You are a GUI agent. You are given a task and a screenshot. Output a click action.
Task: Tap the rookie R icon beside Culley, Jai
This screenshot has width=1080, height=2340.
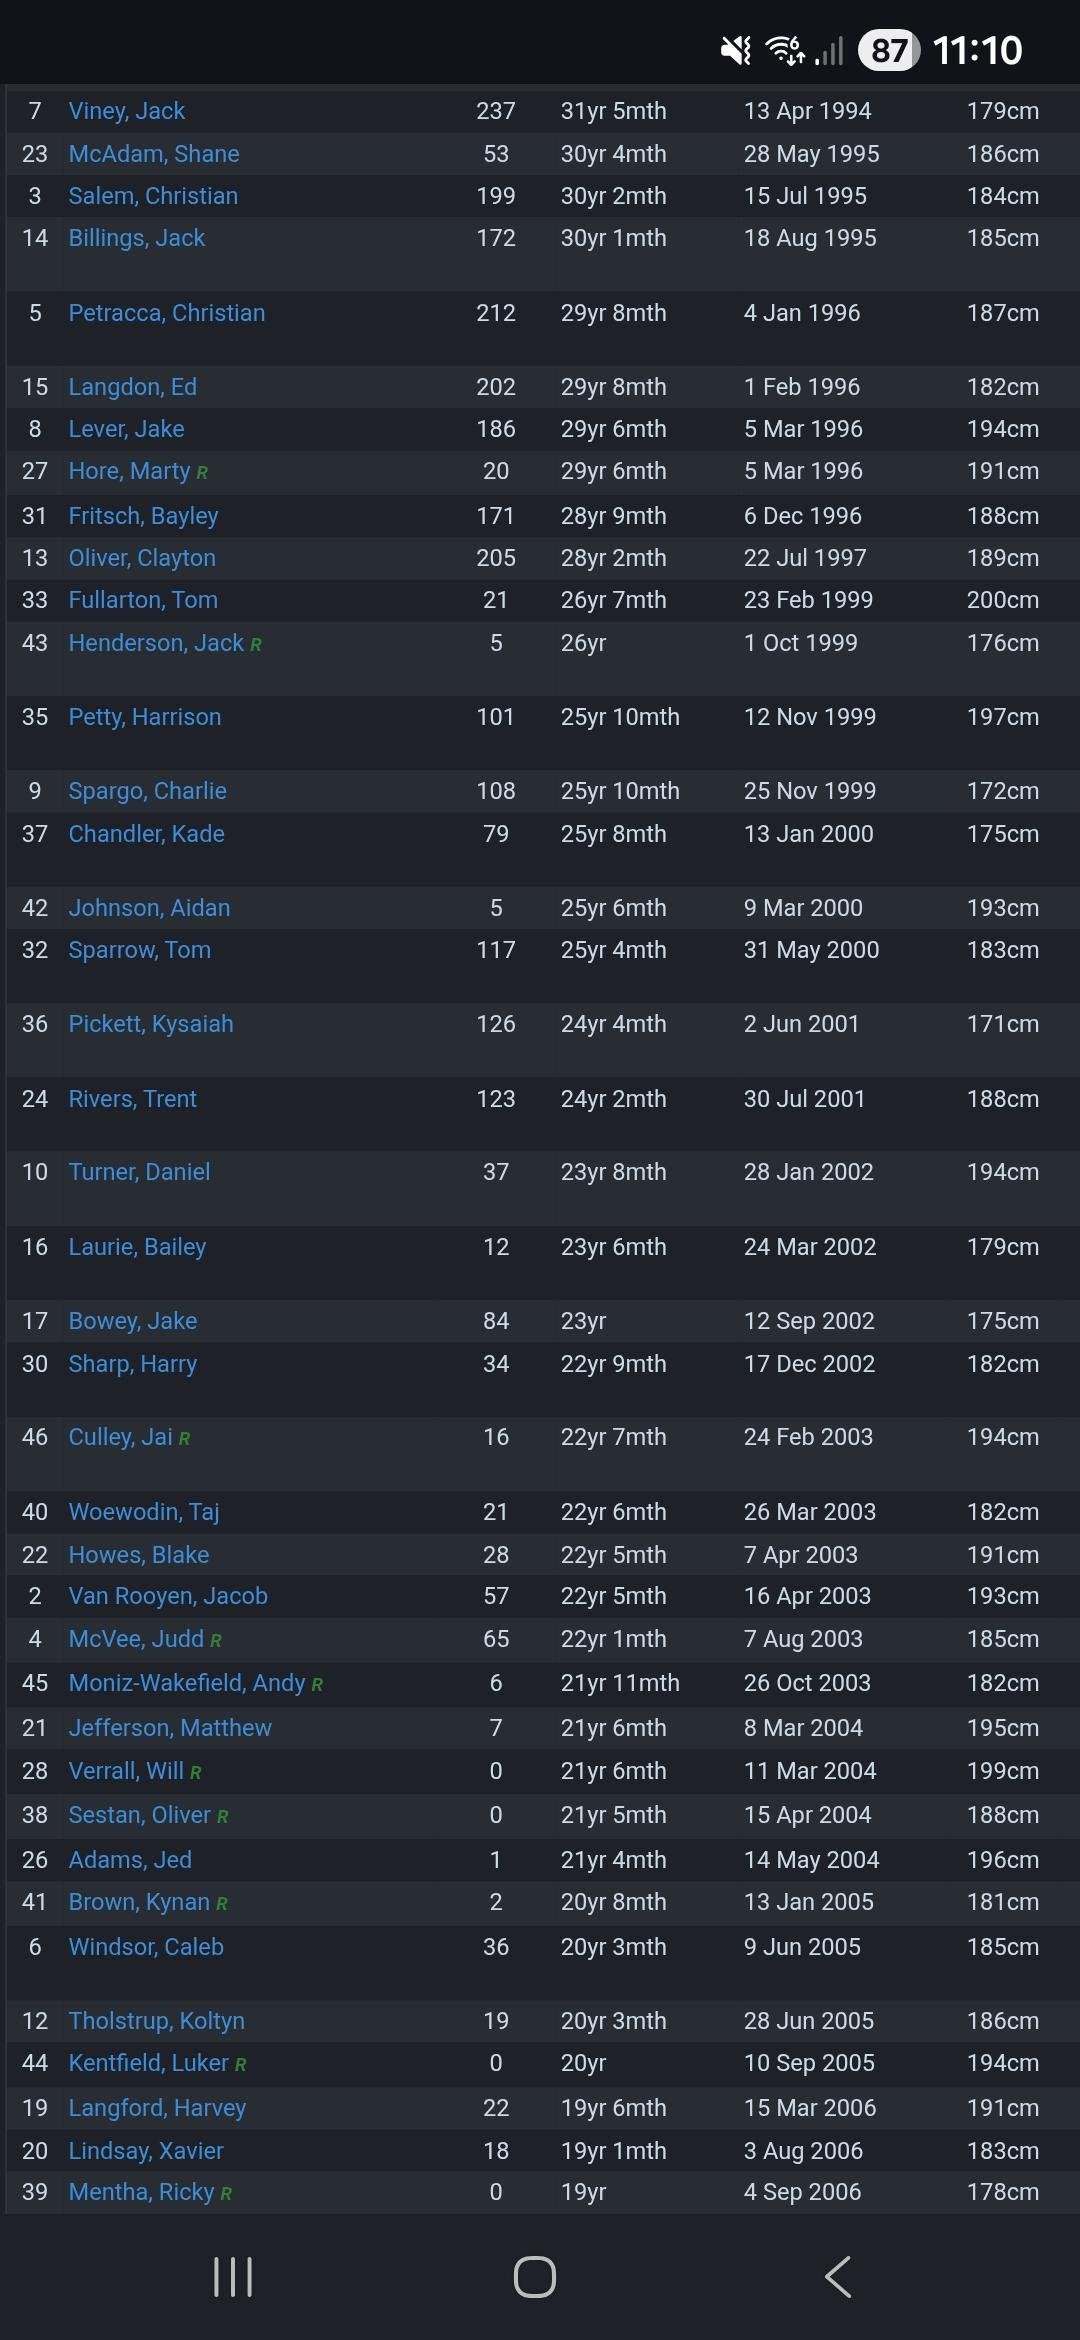pyautogui.click(x=184, y=1439)
